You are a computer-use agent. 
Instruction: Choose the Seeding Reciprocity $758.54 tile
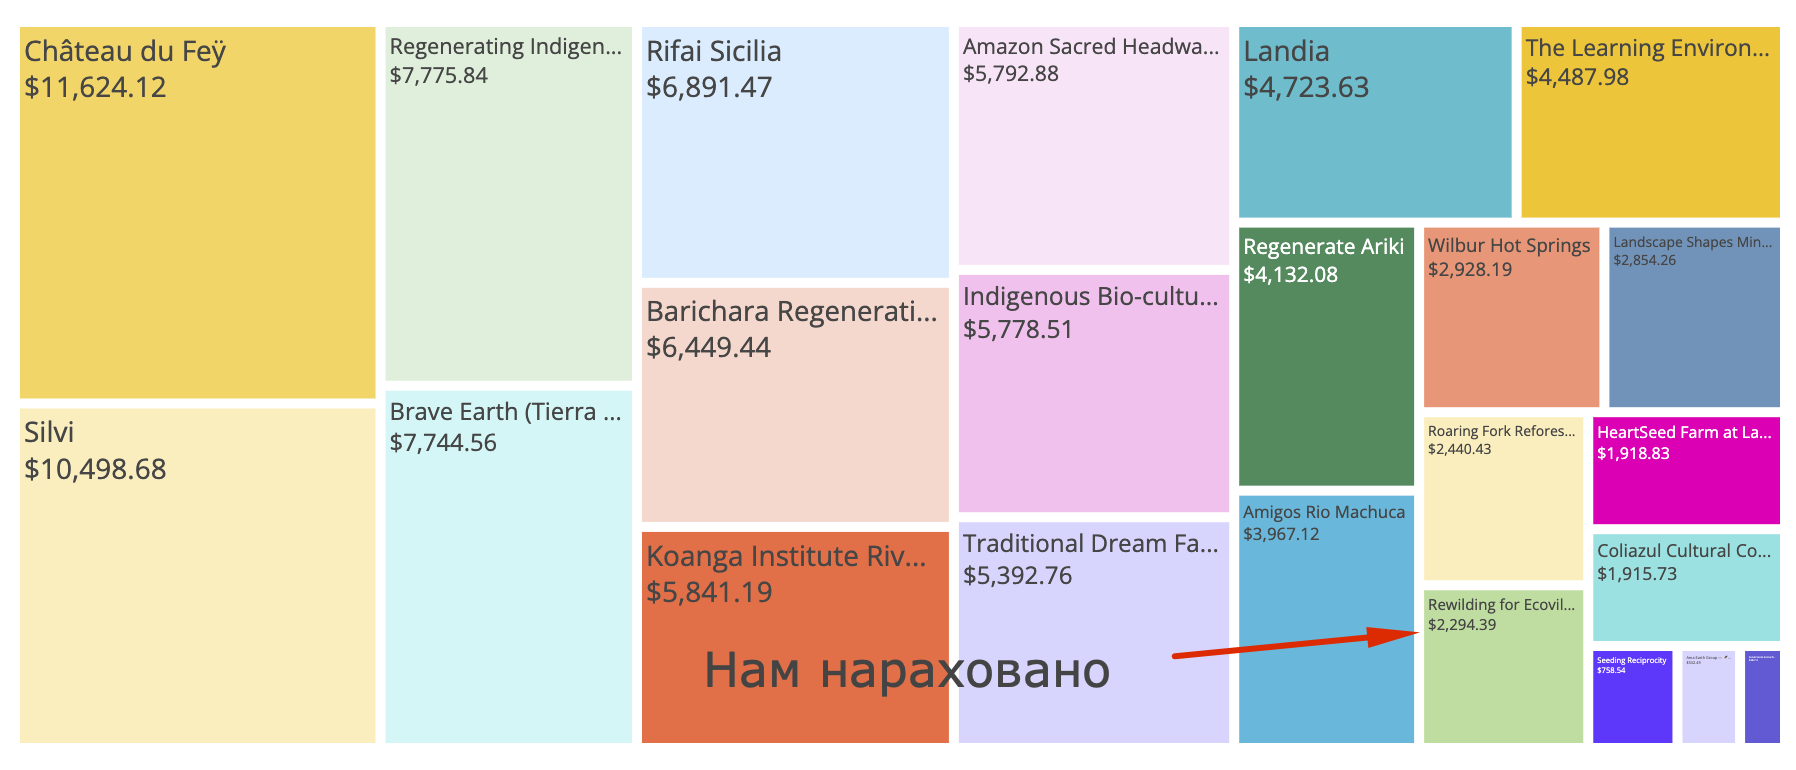pos(1632,697)
